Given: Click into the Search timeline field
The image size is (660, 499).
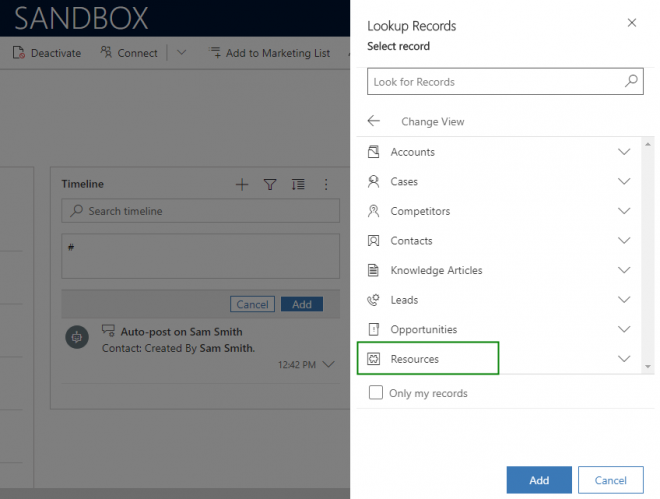Looking at the screenshot, I should [200, 211].
